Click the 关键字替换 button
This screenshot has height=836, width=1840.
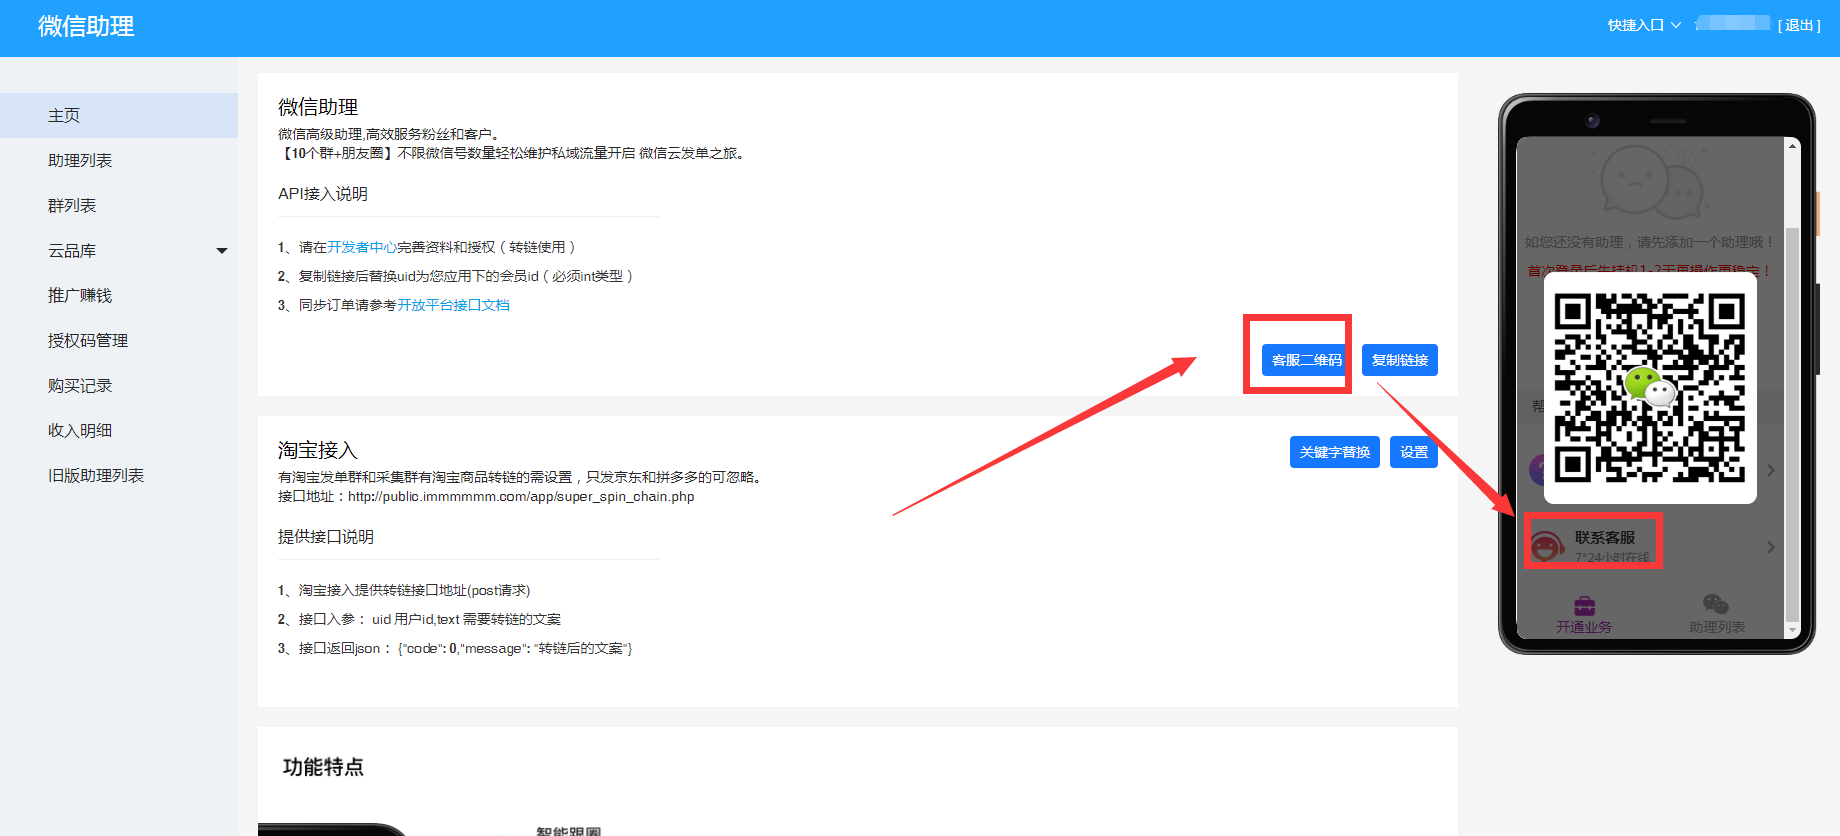[1335, 452]
